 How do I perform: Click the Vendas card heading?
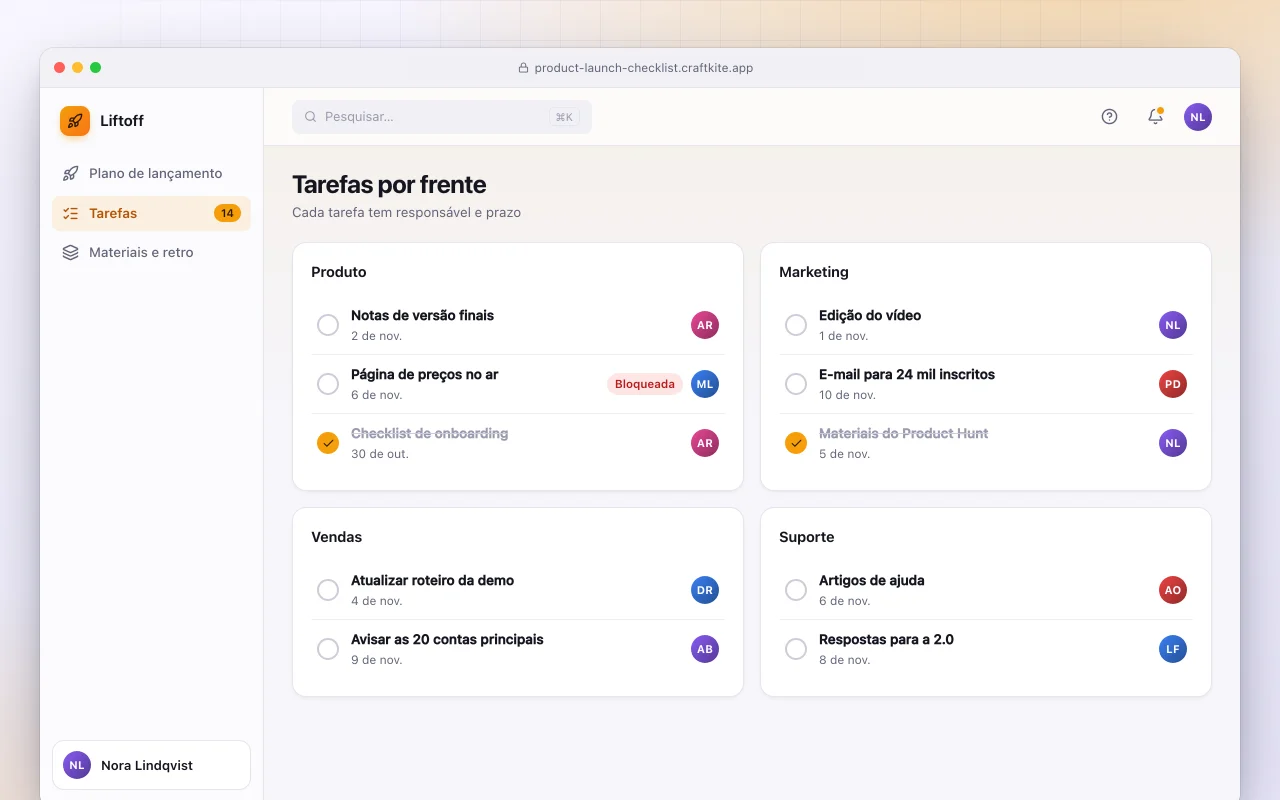337,537
